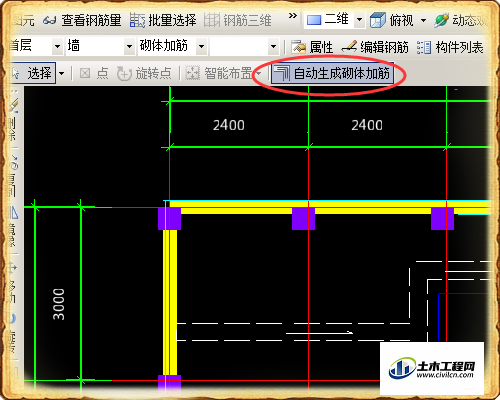Click the 编辑钢筋 pencil icon
The image size is (500, 400).
(x=349, y=47)
